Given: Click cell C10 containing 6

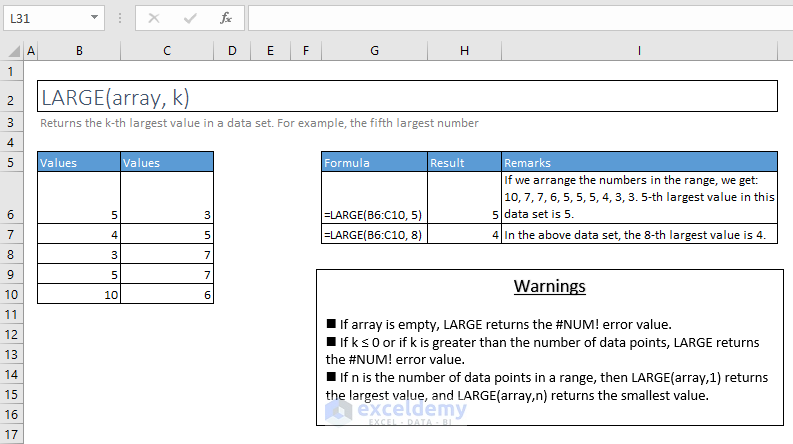Looking at the screenshot, I should [167, 294].
